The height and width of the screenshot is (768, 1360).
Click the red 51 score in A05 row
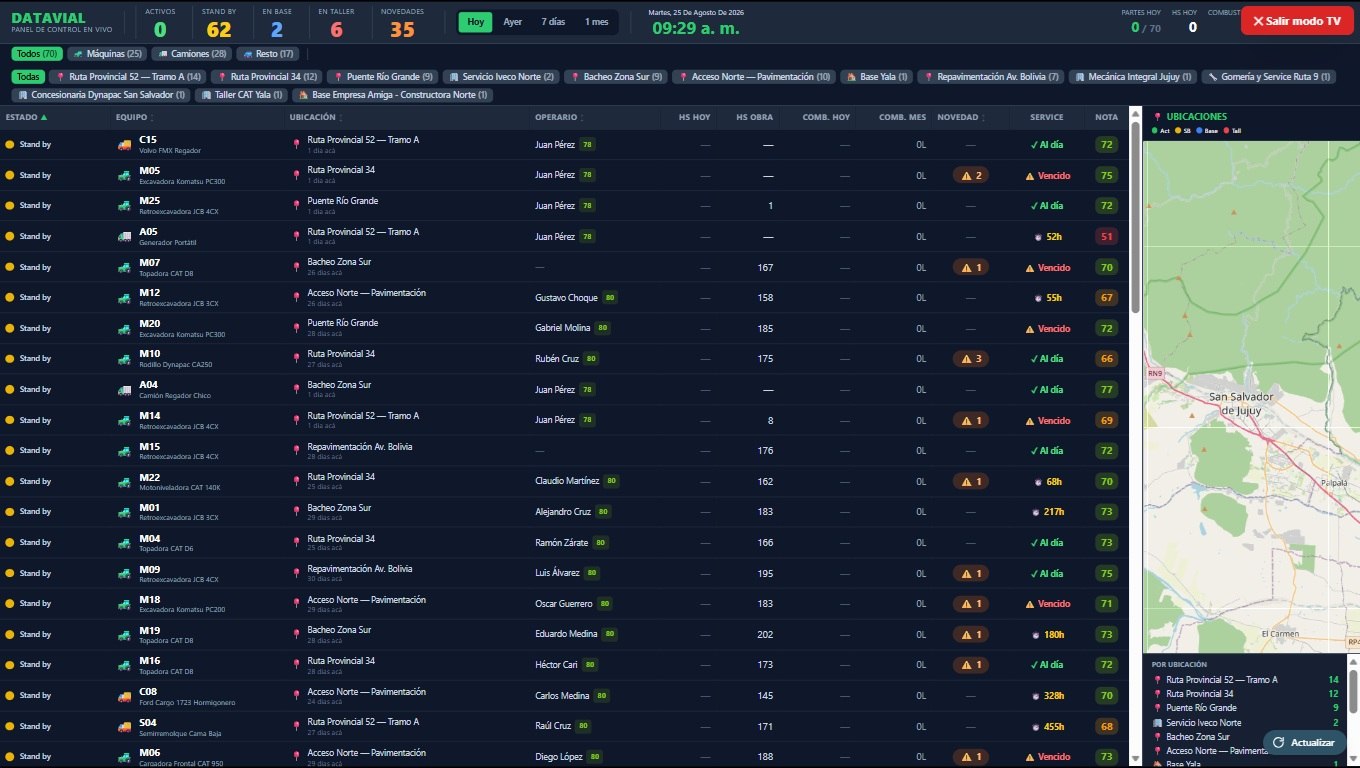point(1106,237)
